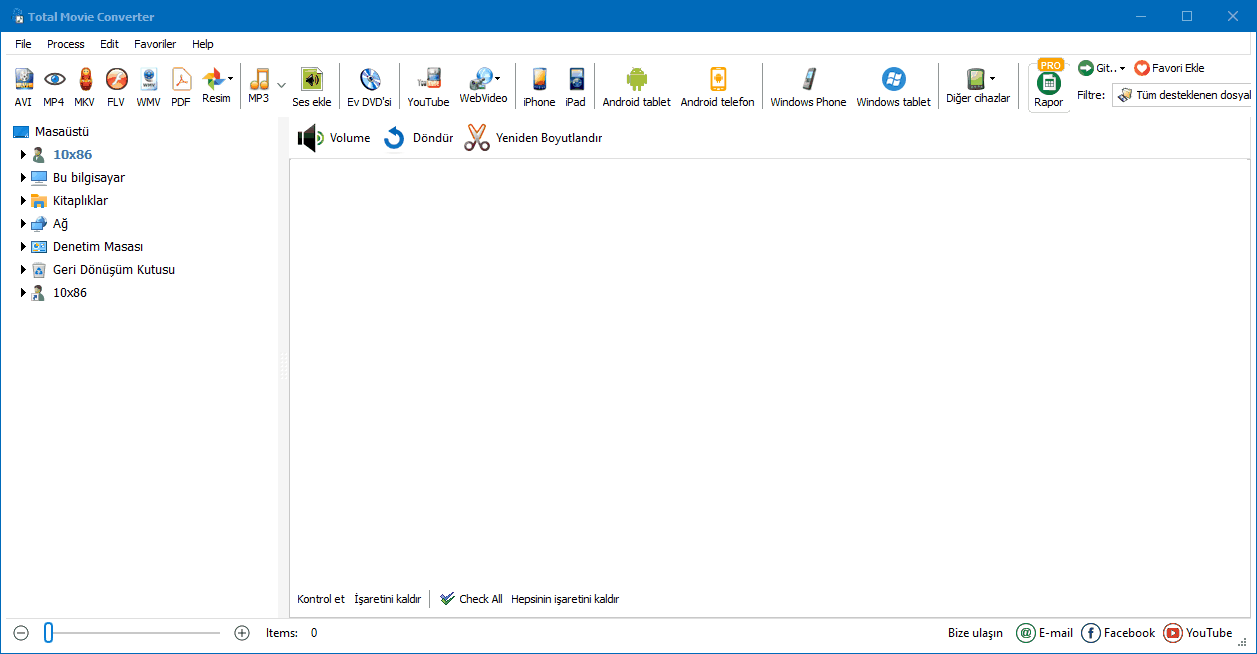Image resolution: width=1257 pixels, height=654 pixels.
Task: Select the Ev DVD'si disc icon
Action: coord(369,80)
